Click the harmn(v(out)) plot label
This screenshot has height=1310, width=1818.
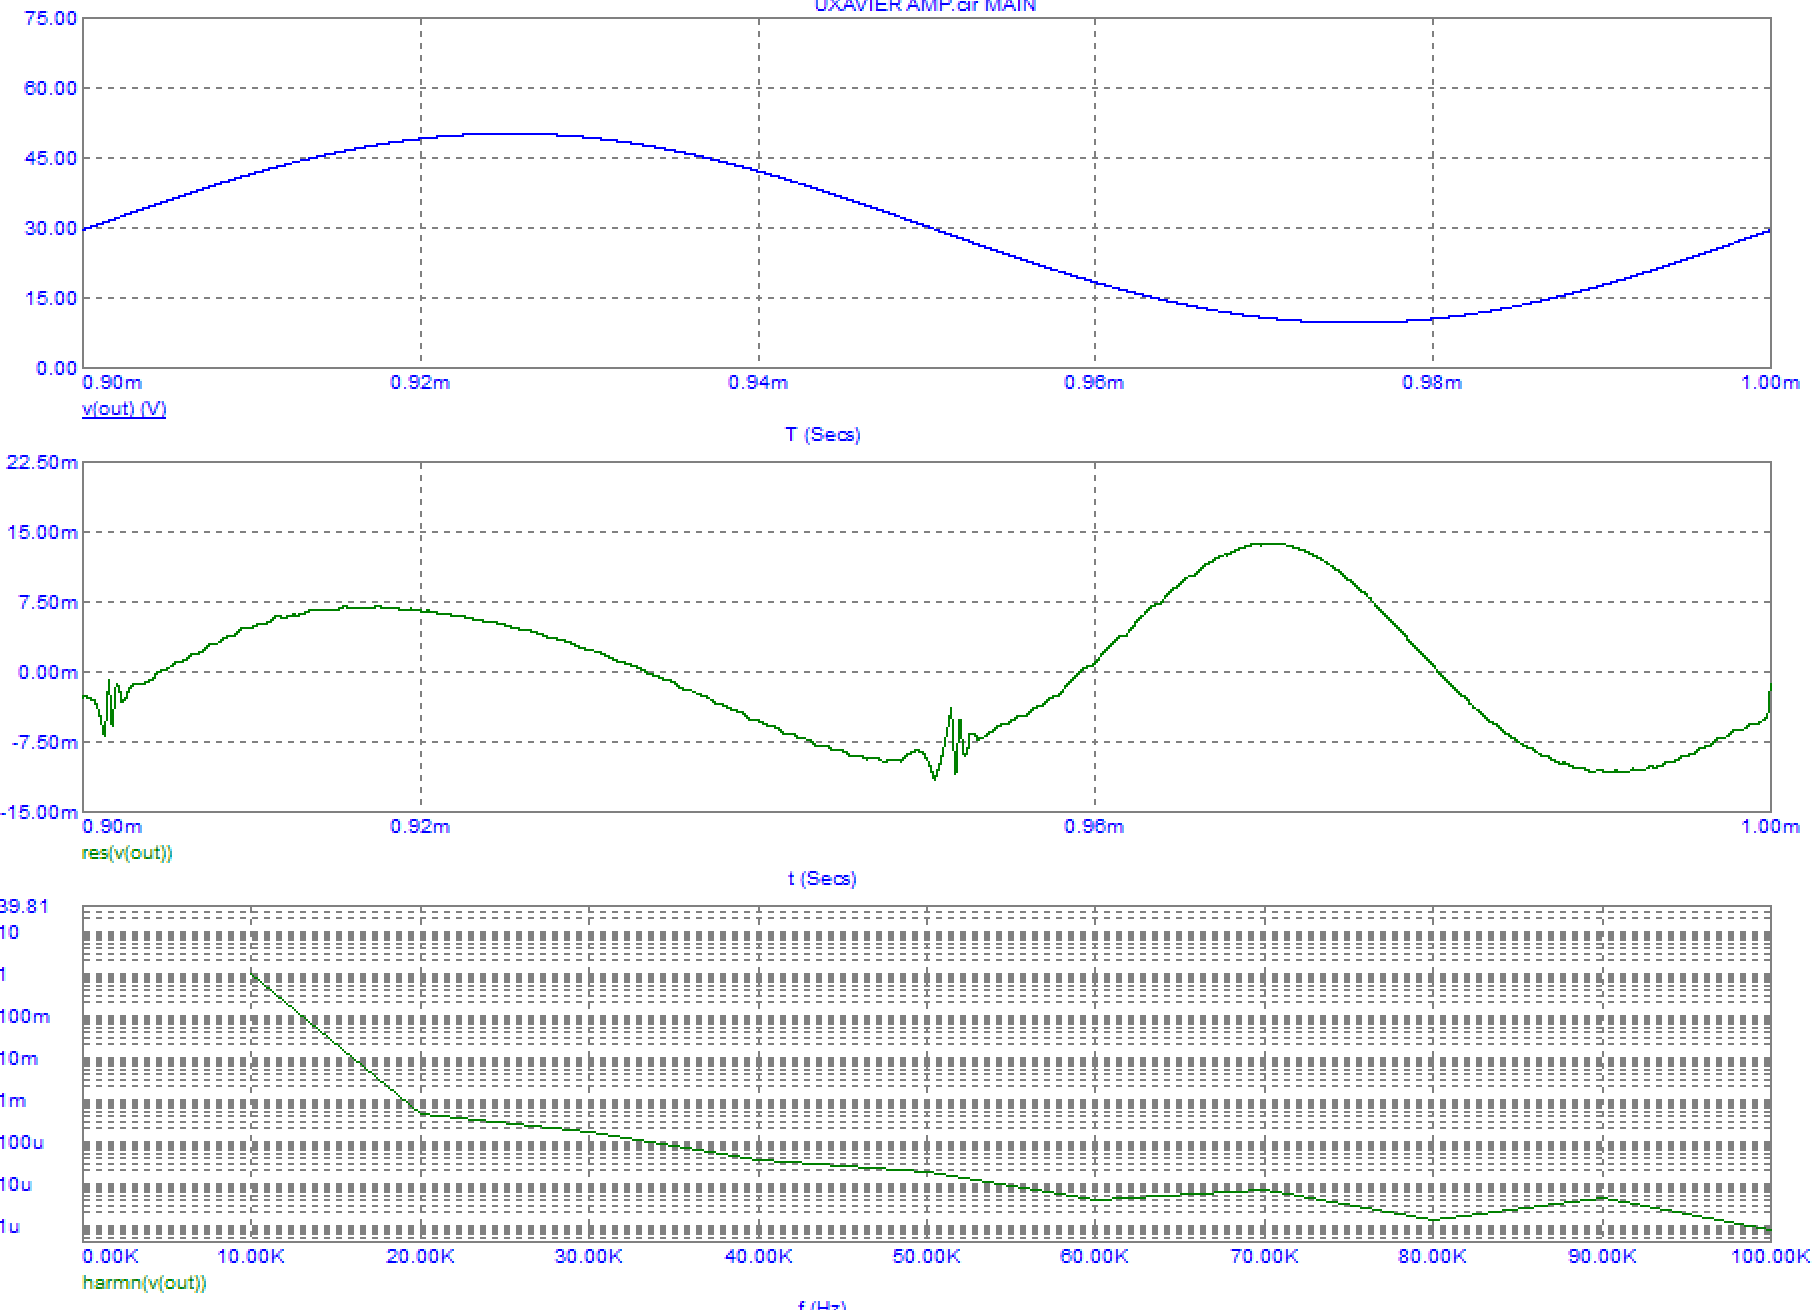[144, 1283]
